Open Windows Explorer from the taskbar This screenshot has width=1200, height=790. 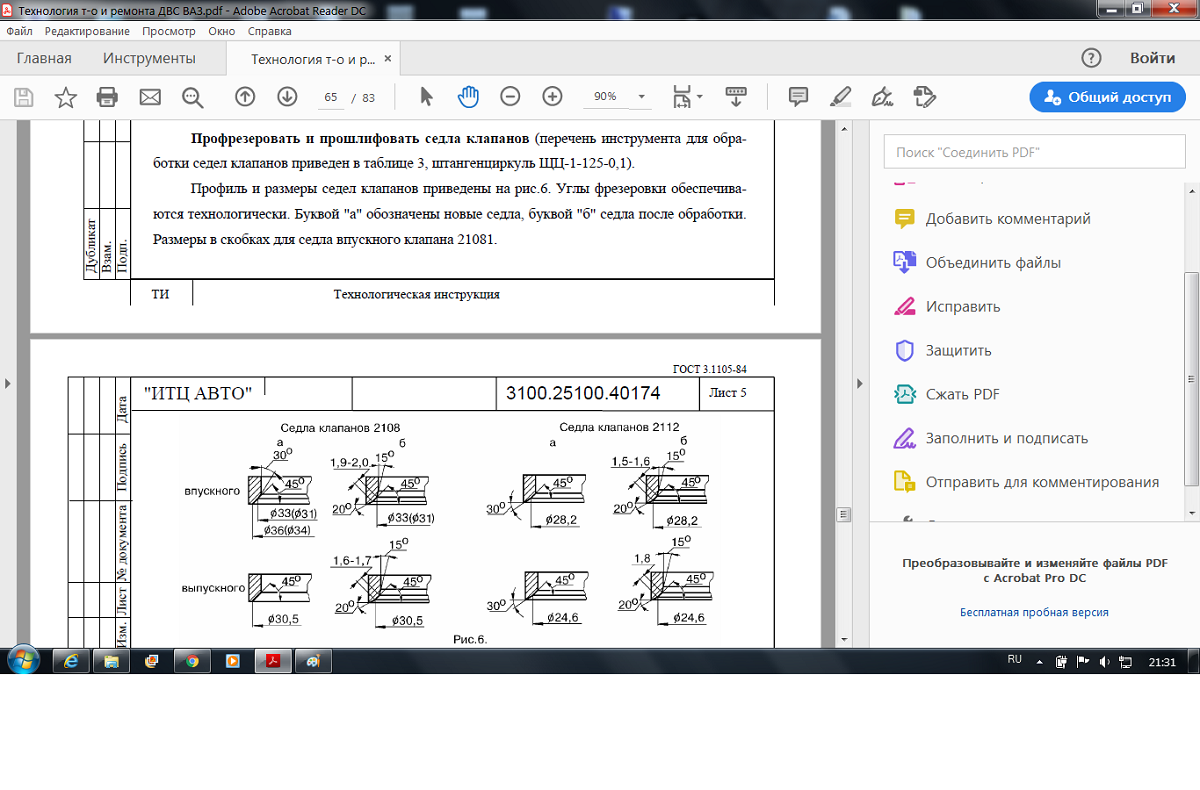click(x=109, y=661)
